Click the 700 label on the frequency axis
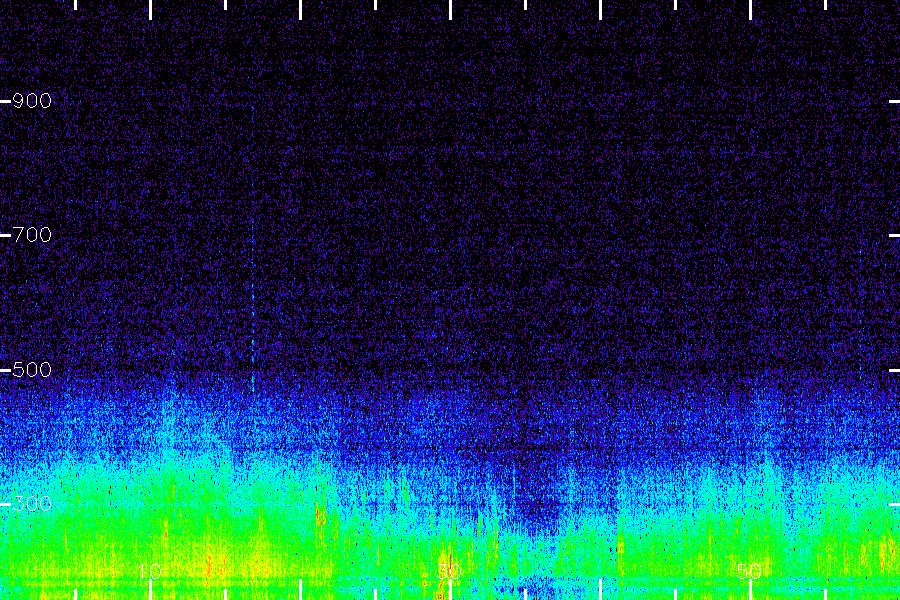Image resolution: width=900 pixels, height=600 pixels. tap(32, 235)
